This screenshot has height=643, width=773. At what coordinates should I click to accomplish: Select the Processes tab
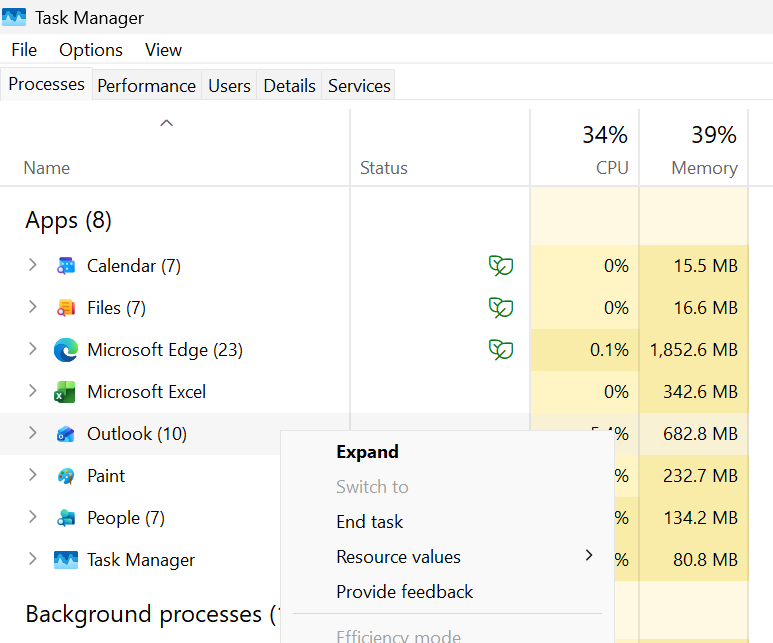[46, 84]
